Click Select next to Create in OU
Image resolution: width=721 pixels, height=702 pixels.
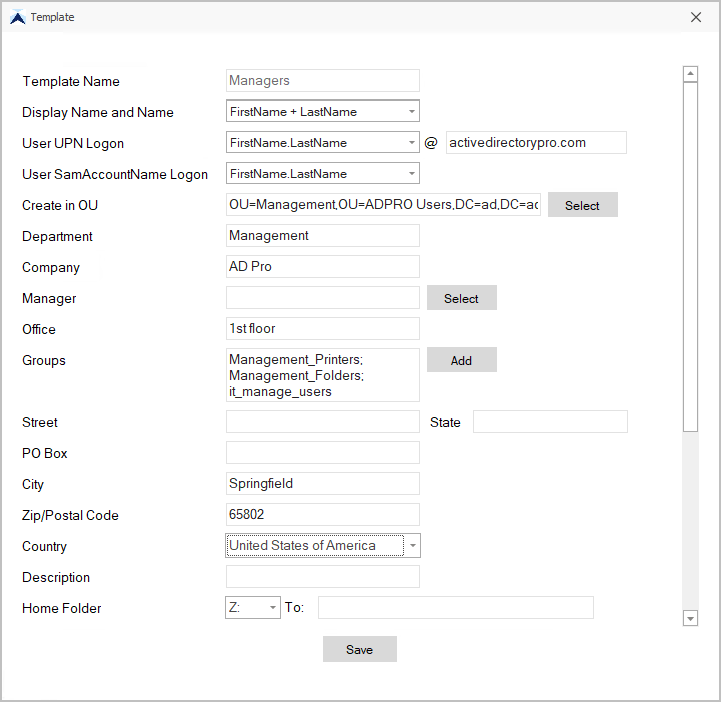tap(583, 205)
